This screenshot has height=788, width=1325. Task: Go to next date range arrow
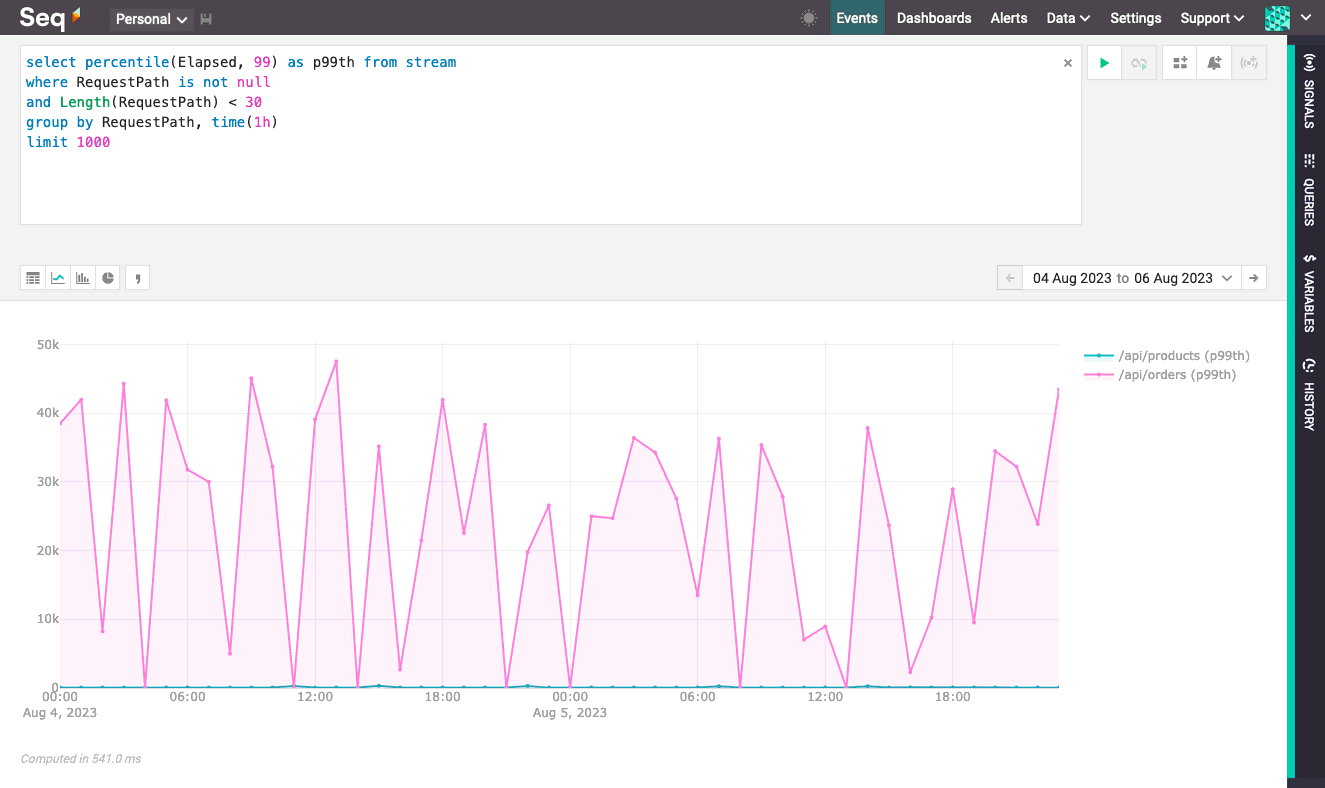tap(1254, 278)
